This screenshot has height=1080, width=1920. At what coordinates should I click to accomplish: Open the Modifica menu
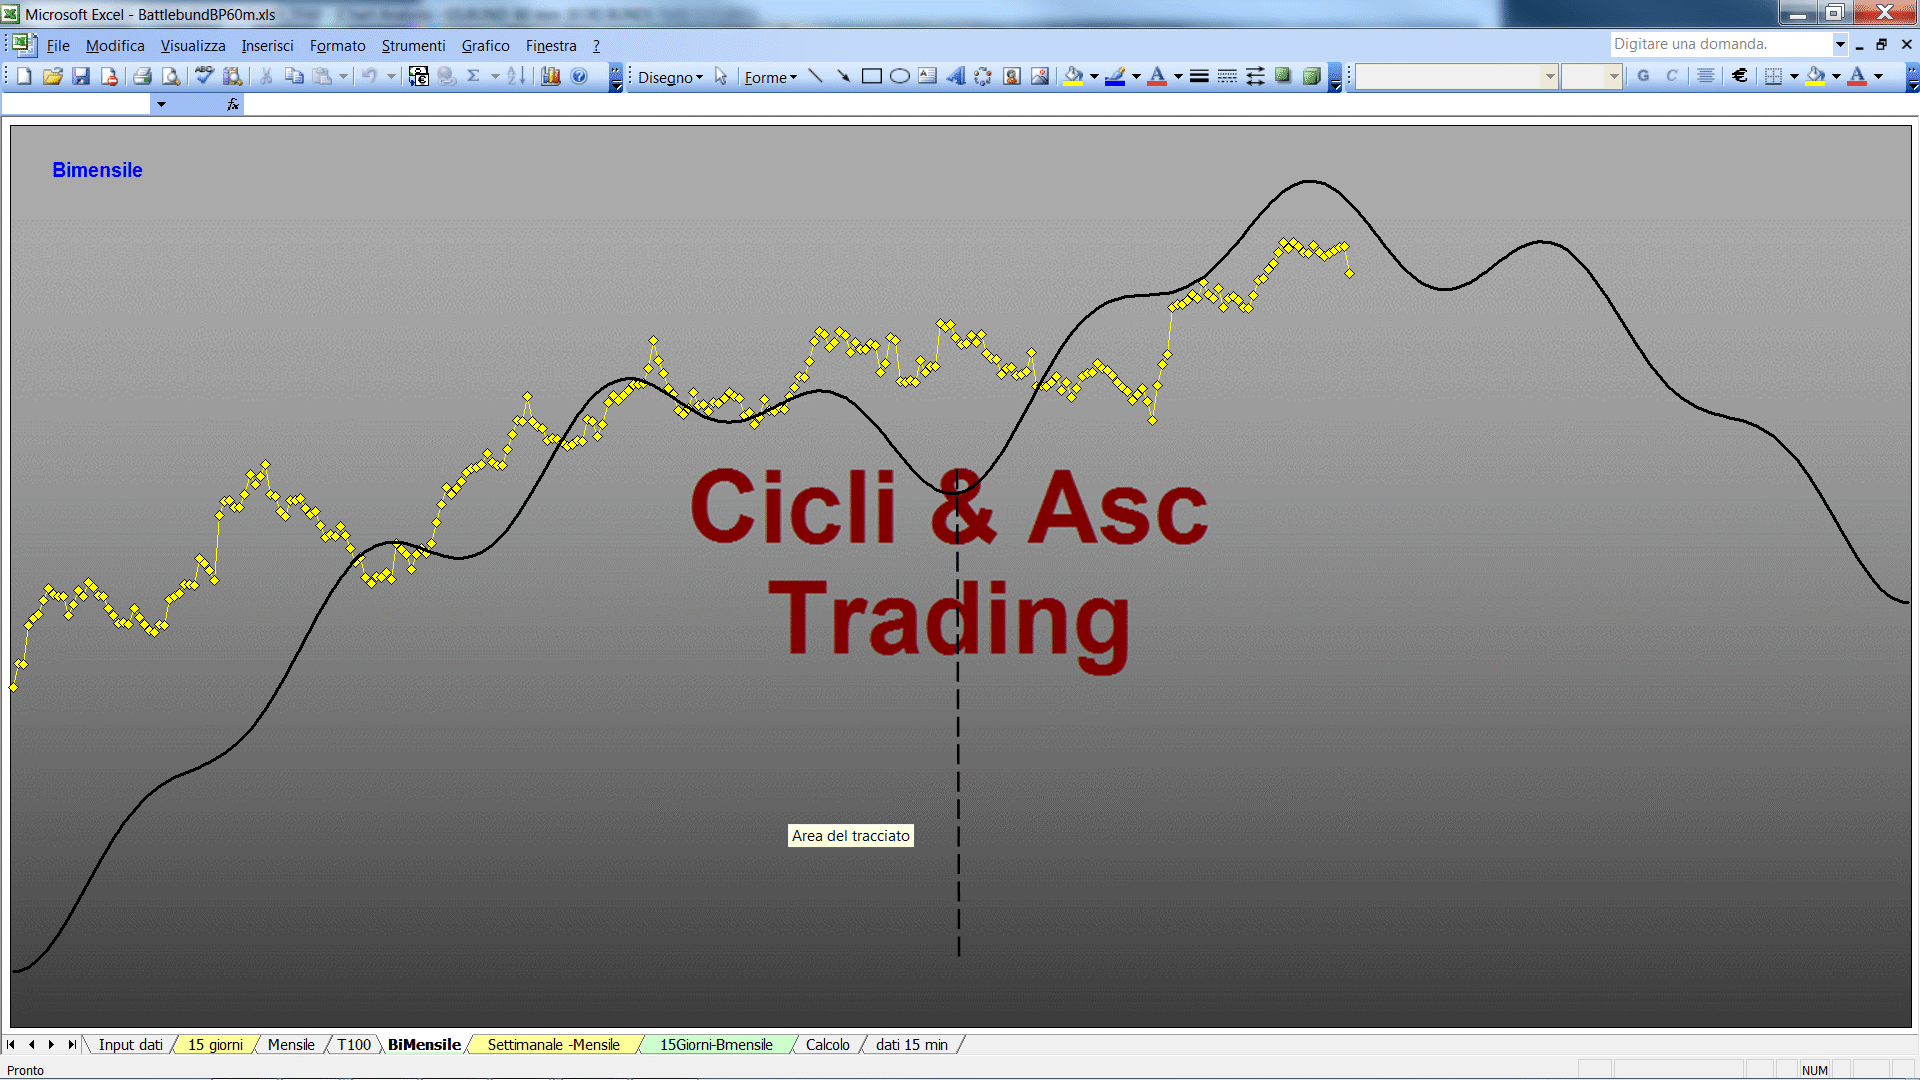(x=115, y=46)
